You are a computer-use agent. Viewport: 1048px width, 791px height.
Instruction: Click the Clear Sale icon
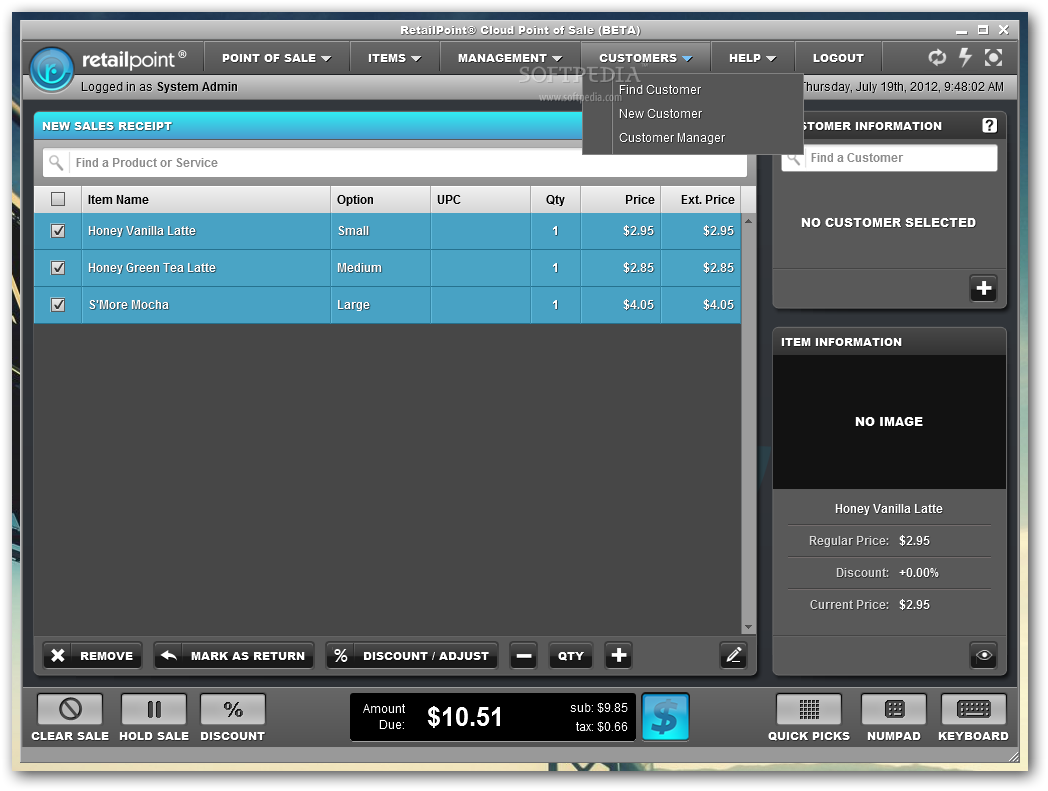pyautogui.click(x=70, y=709)
